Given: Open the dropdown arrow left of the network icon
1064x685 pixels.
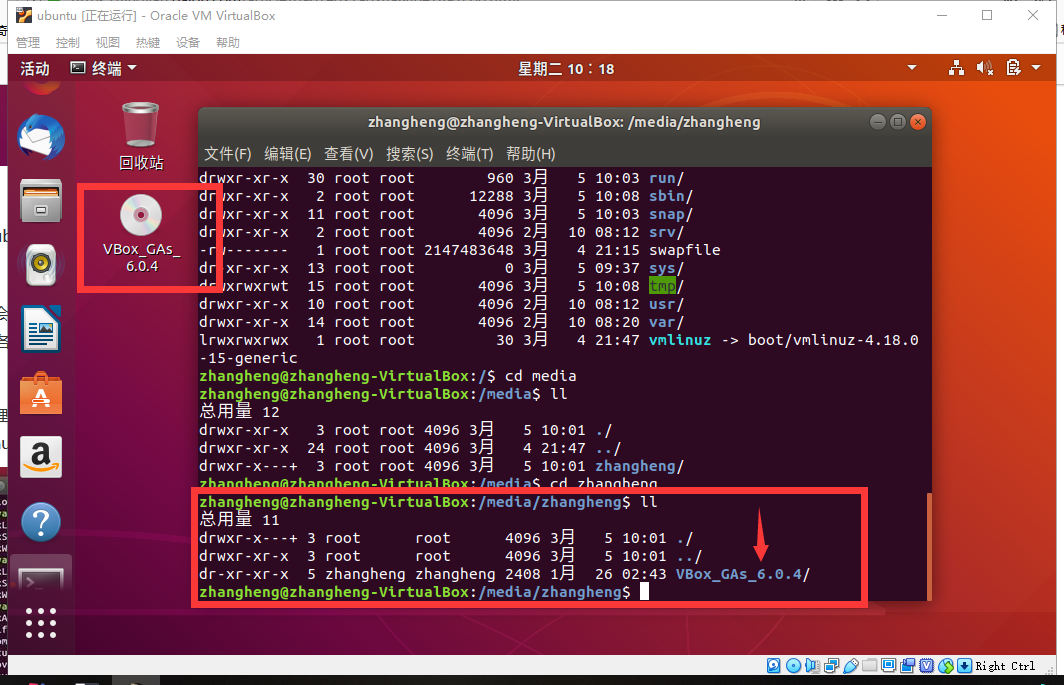Looking at the screenshot, I should click(912, 68).
